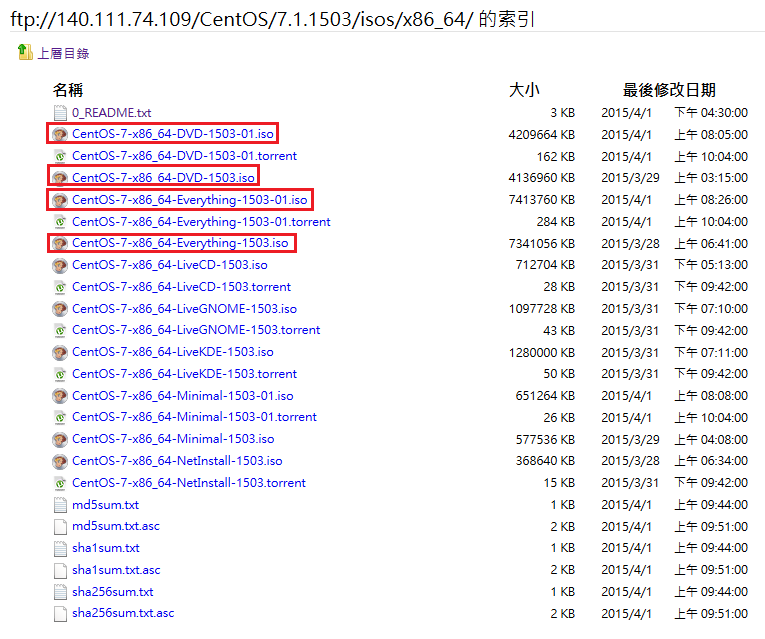Open the LiveKDE-1503.iso link
This screenshot has height=639, width=765.
[x=172, y=352]
